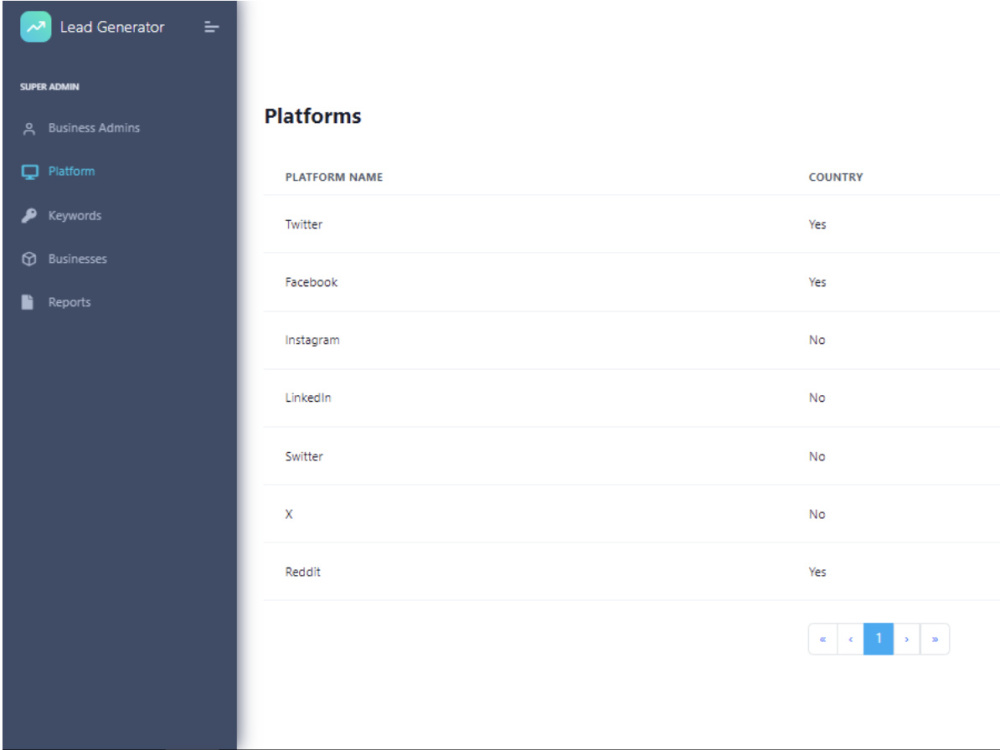Select the Switter platform row
Screen dimensions: 1000x750
tap(631, 457)
